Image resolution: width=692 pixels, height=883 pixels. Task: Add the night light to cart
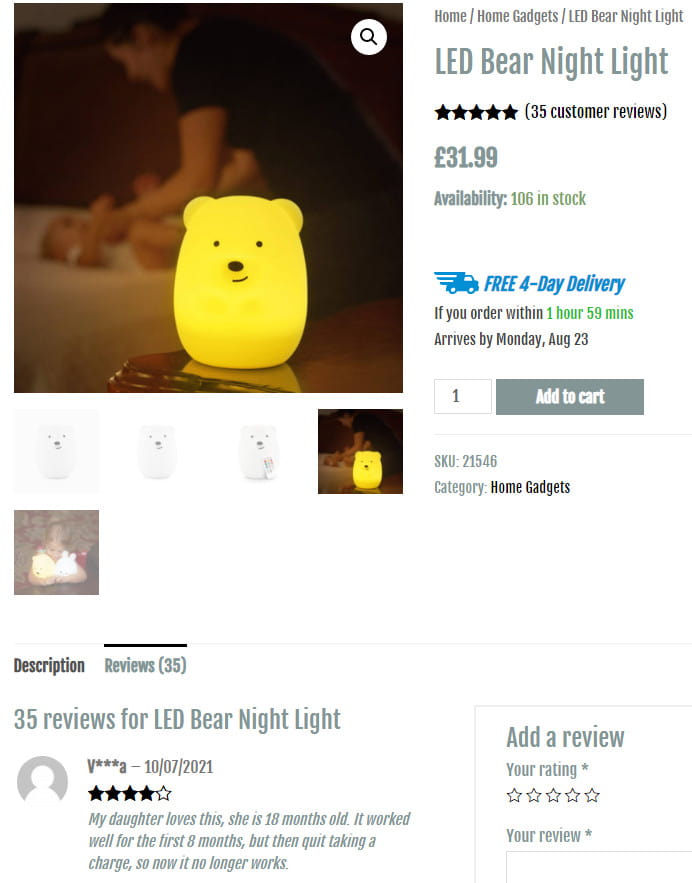[x=570, y=396]
